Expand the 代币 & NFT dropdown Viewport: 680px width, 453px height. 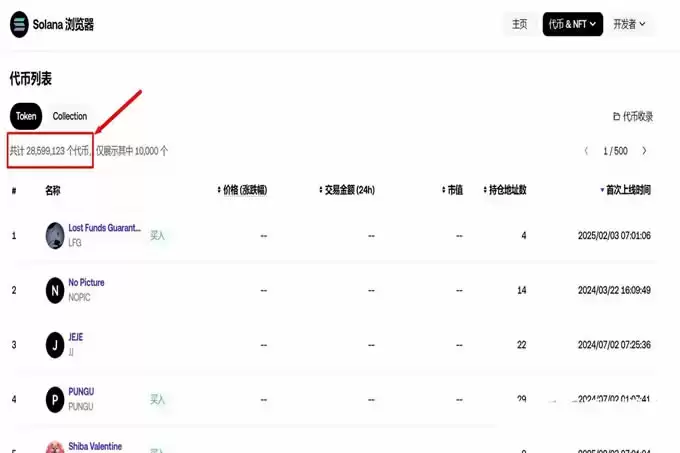coord(572,24)
